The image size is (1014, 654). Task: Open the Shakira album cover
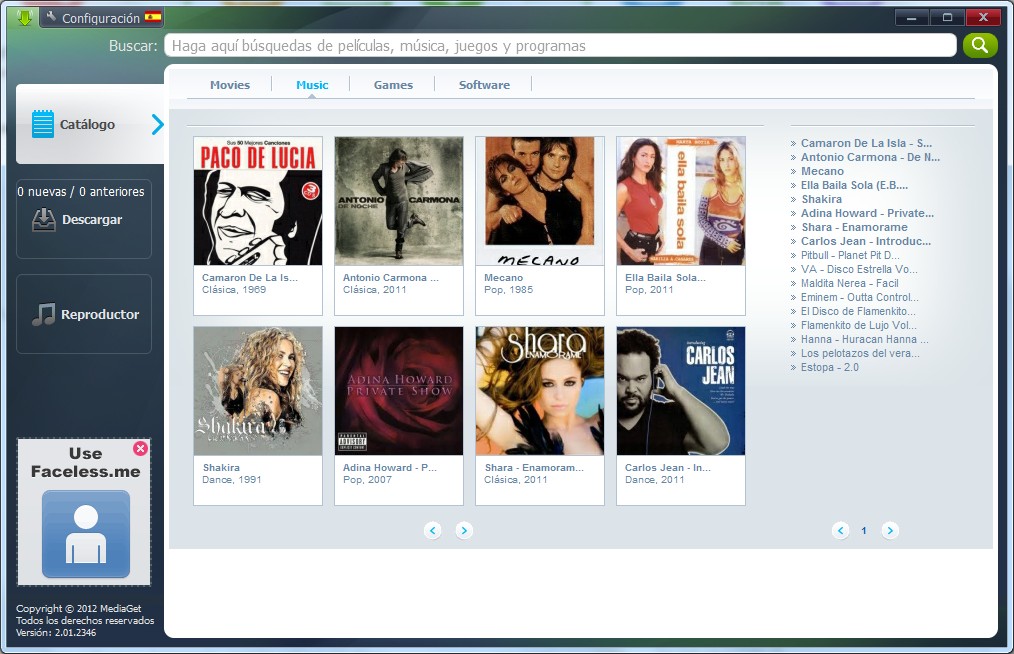tap(258, 391)
